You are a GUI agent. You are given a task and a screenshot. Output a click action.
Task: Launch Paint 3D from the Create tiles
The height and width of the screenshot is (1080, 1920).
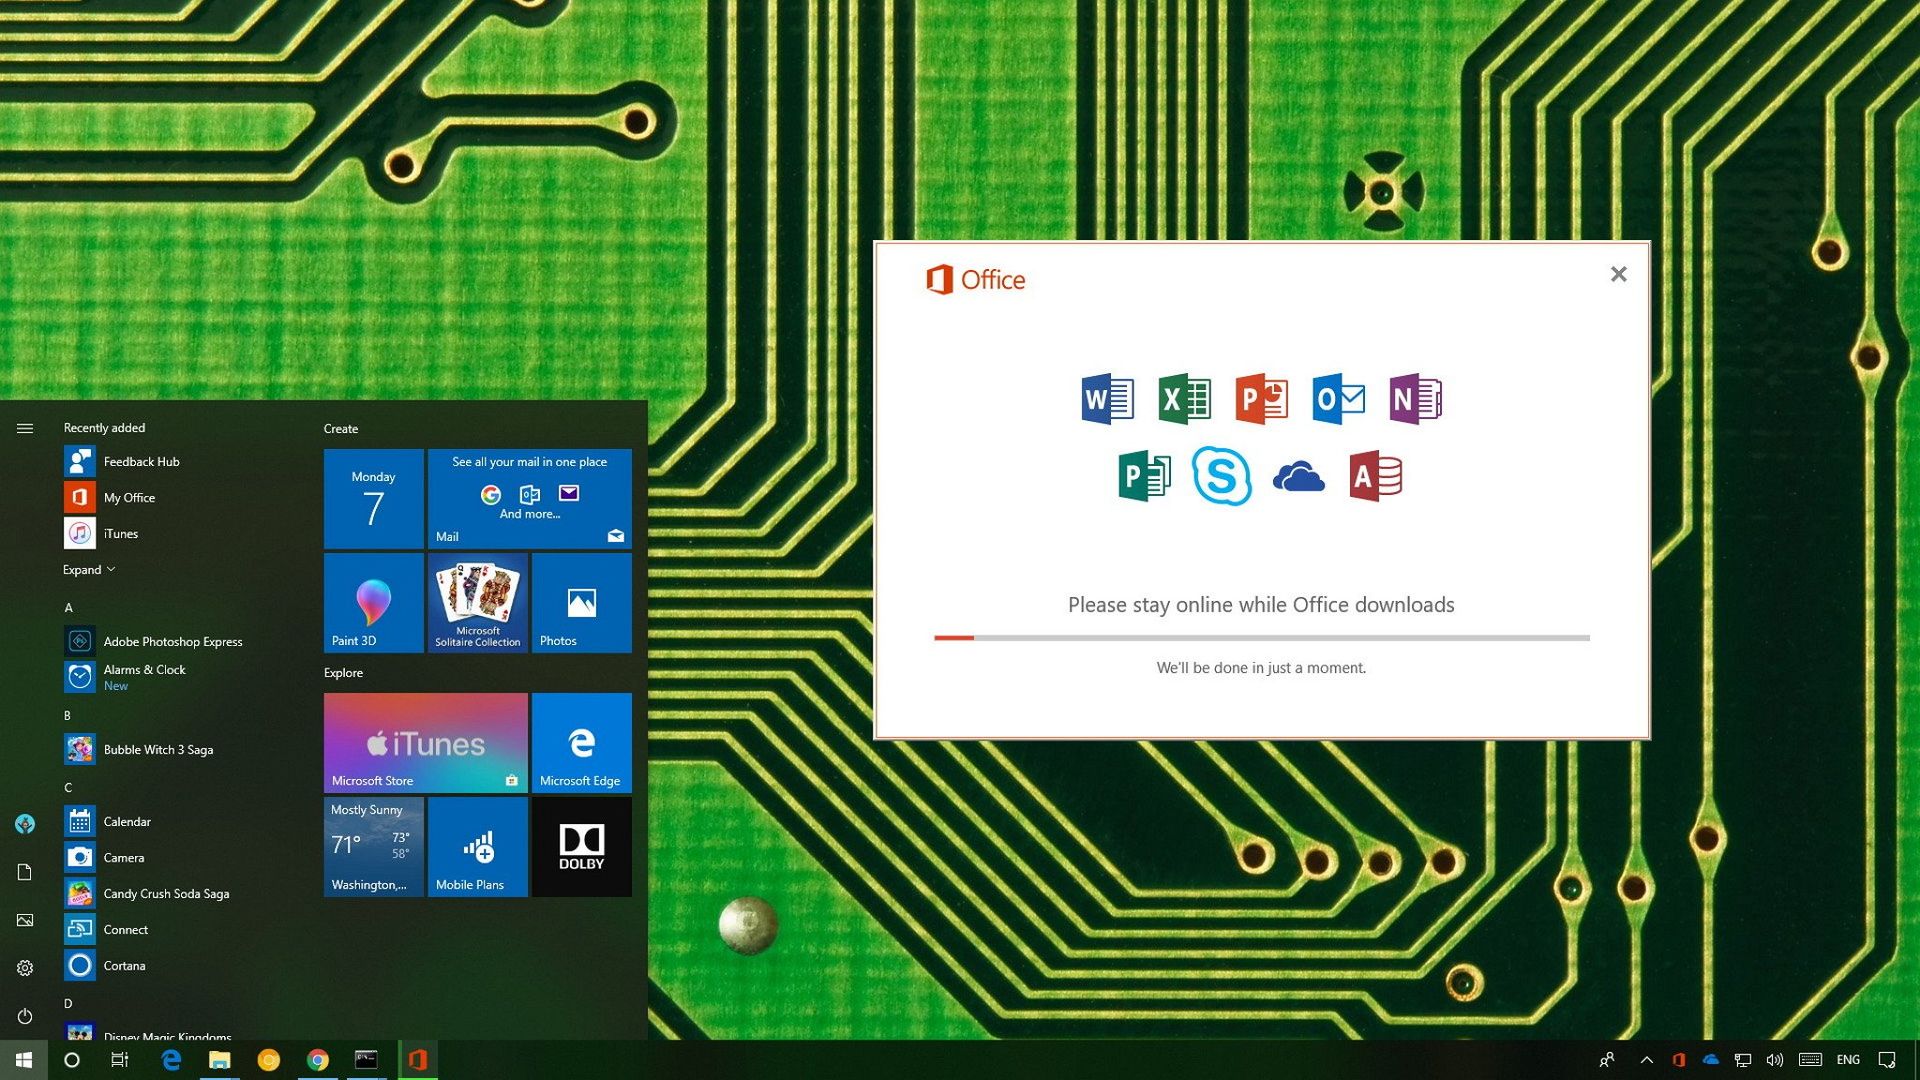tap(373, 603)
